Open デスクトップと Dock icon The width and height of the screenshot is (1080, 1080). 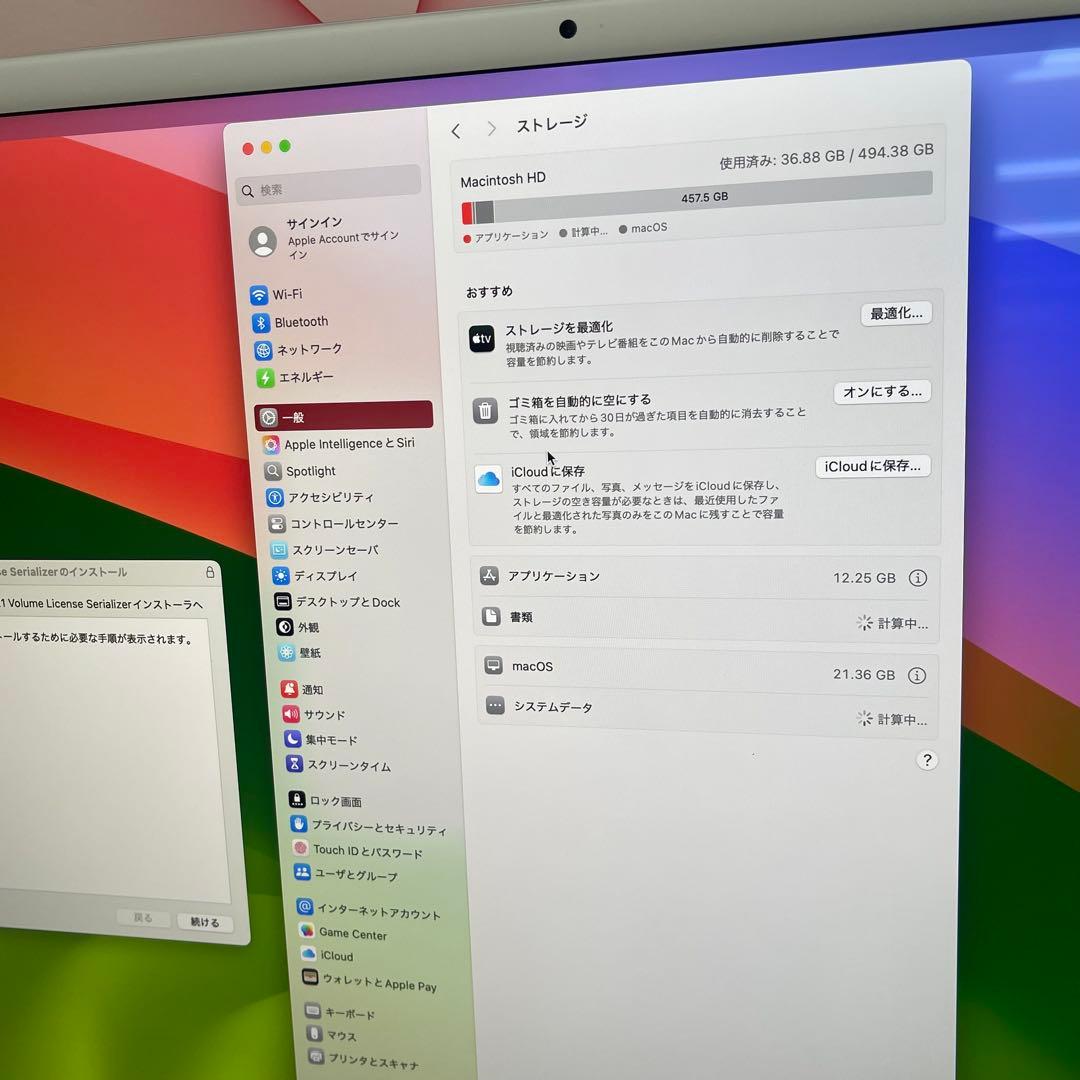[x=283, y=602]
